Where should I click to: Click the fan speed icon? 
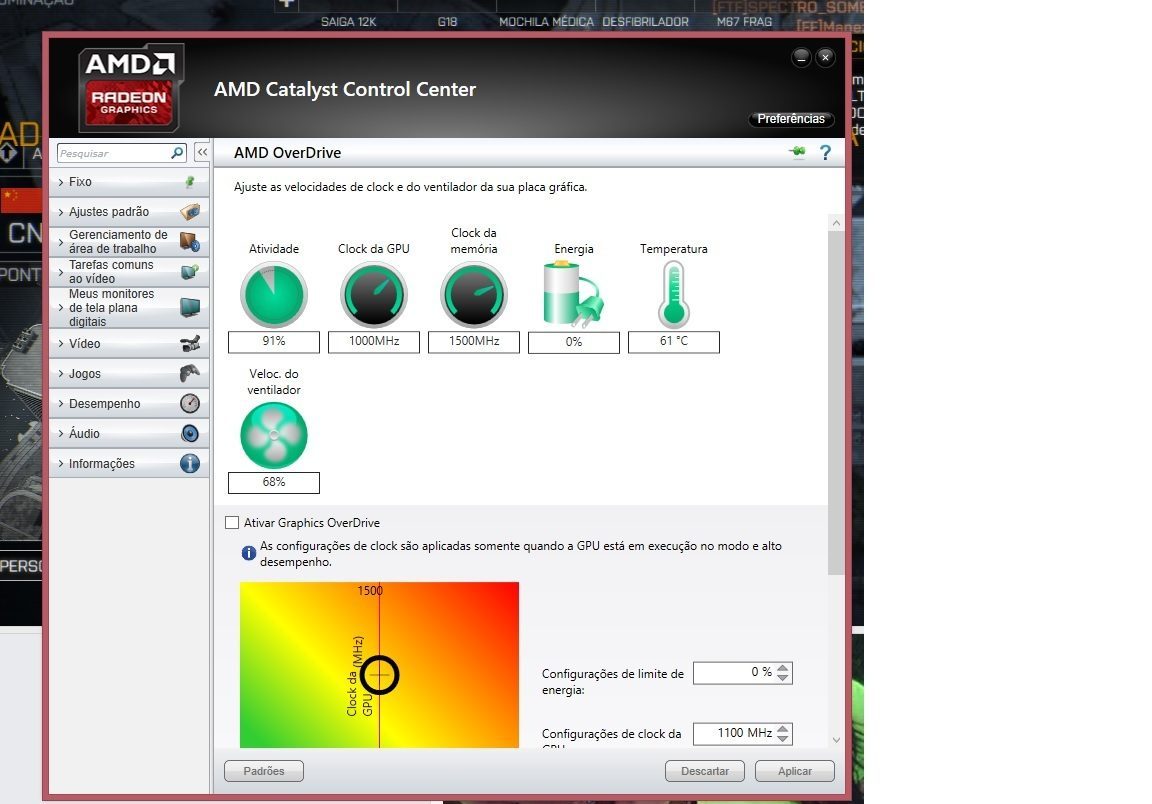[273, 435]
